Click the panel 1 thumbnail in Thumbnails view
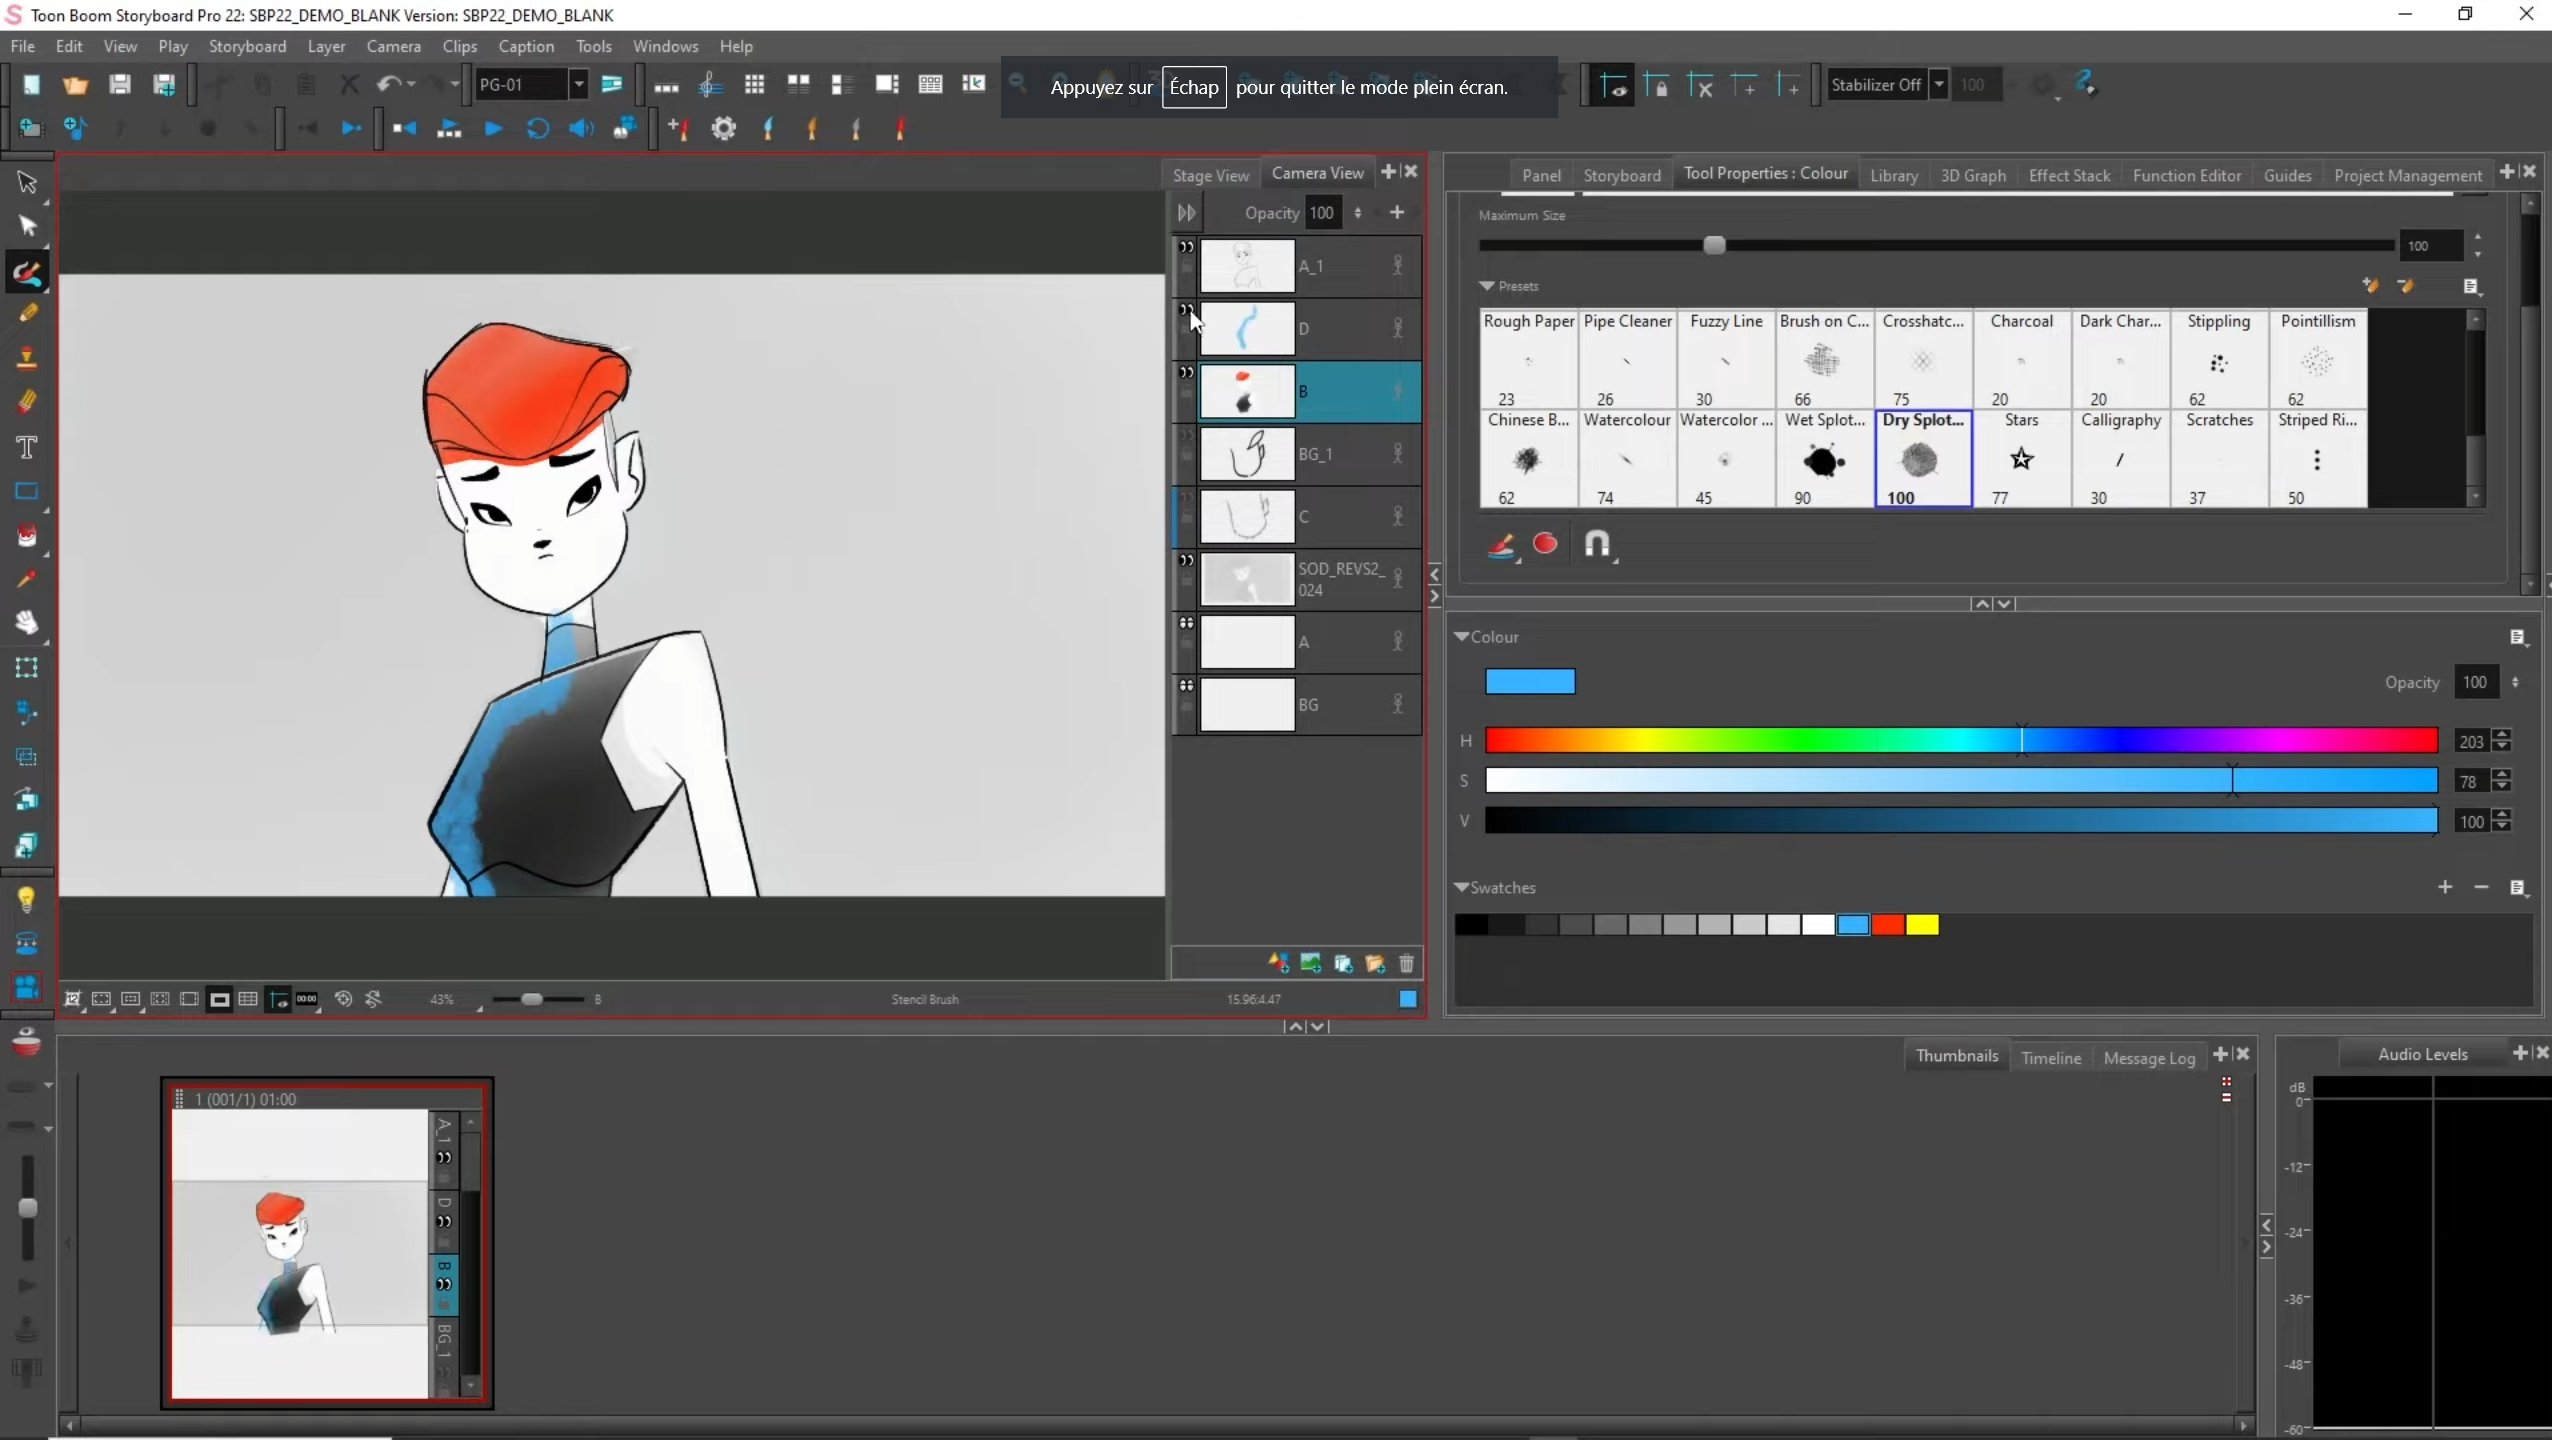Image resolution: width=2552 pixels, height=1440 pixels. [300, 1252]
